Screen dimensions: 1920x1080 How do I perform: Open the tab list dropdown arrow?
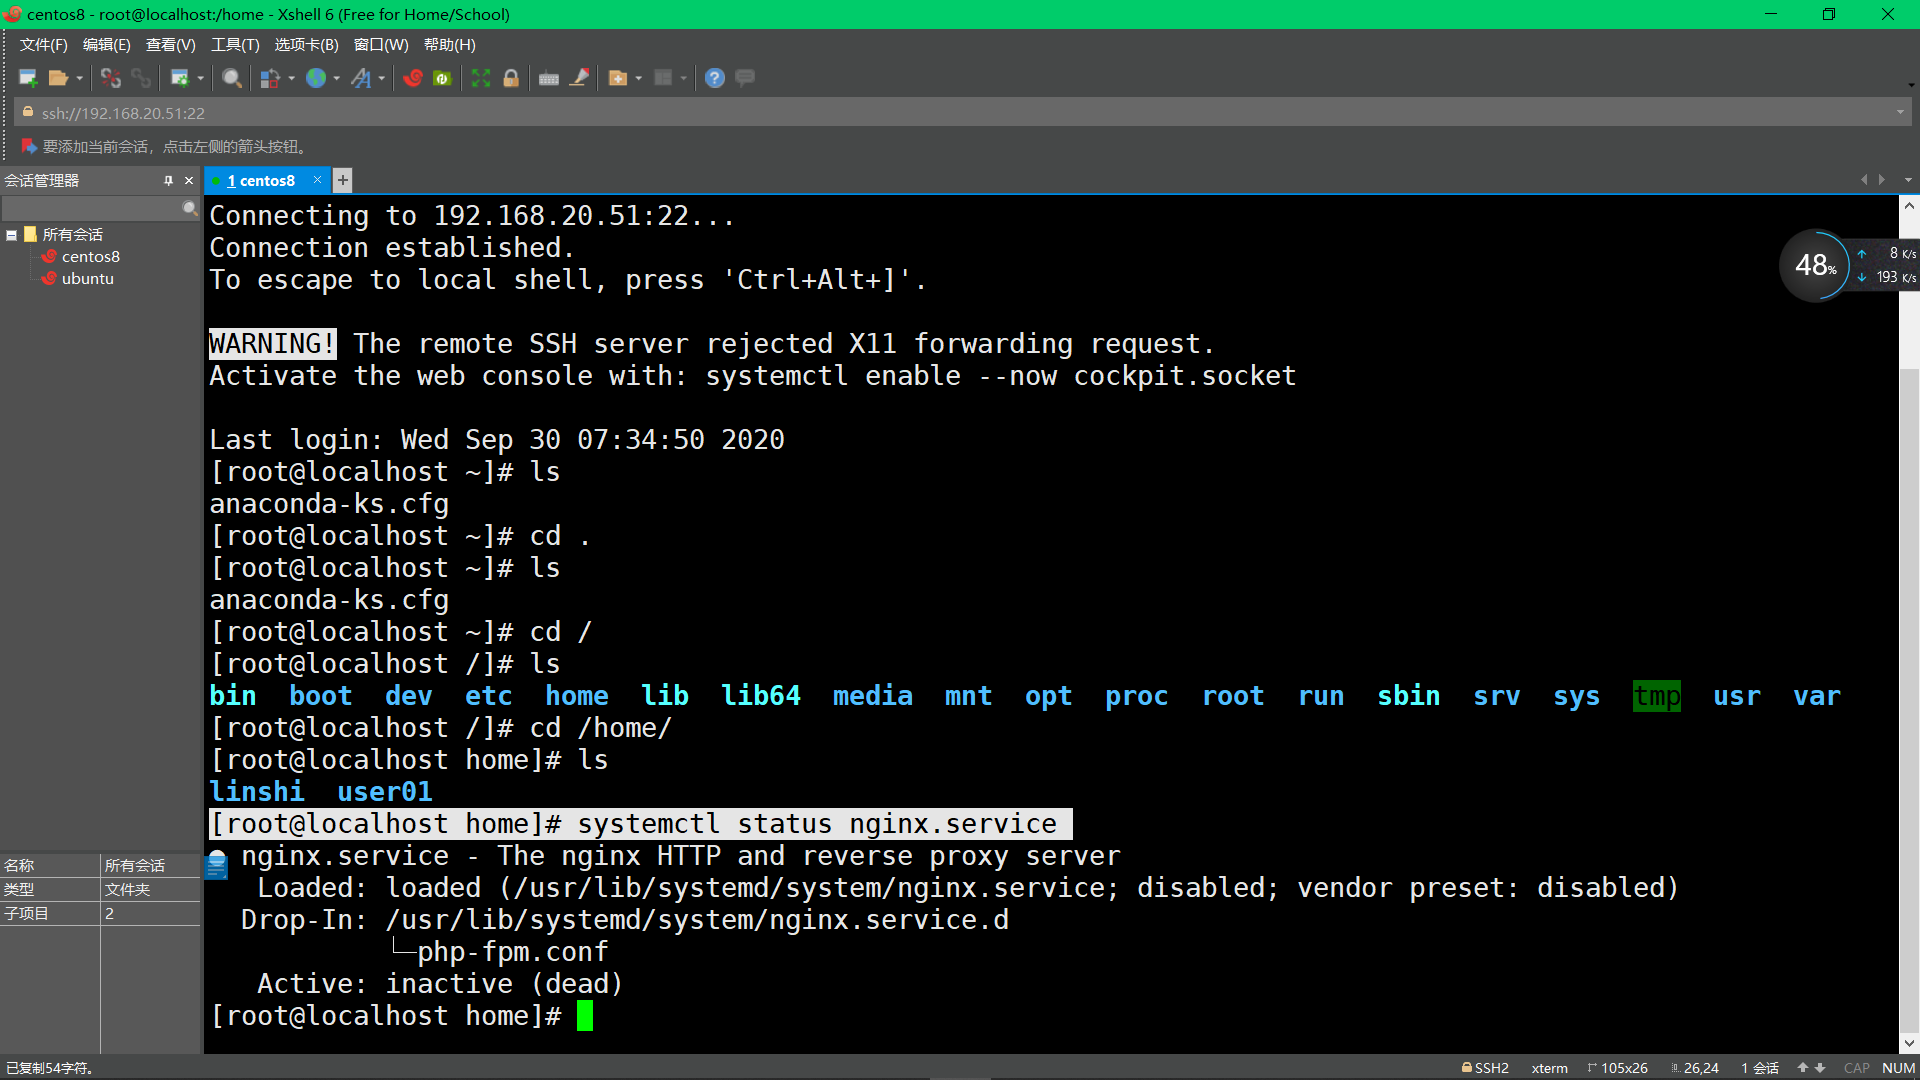tap(1908, 180)
